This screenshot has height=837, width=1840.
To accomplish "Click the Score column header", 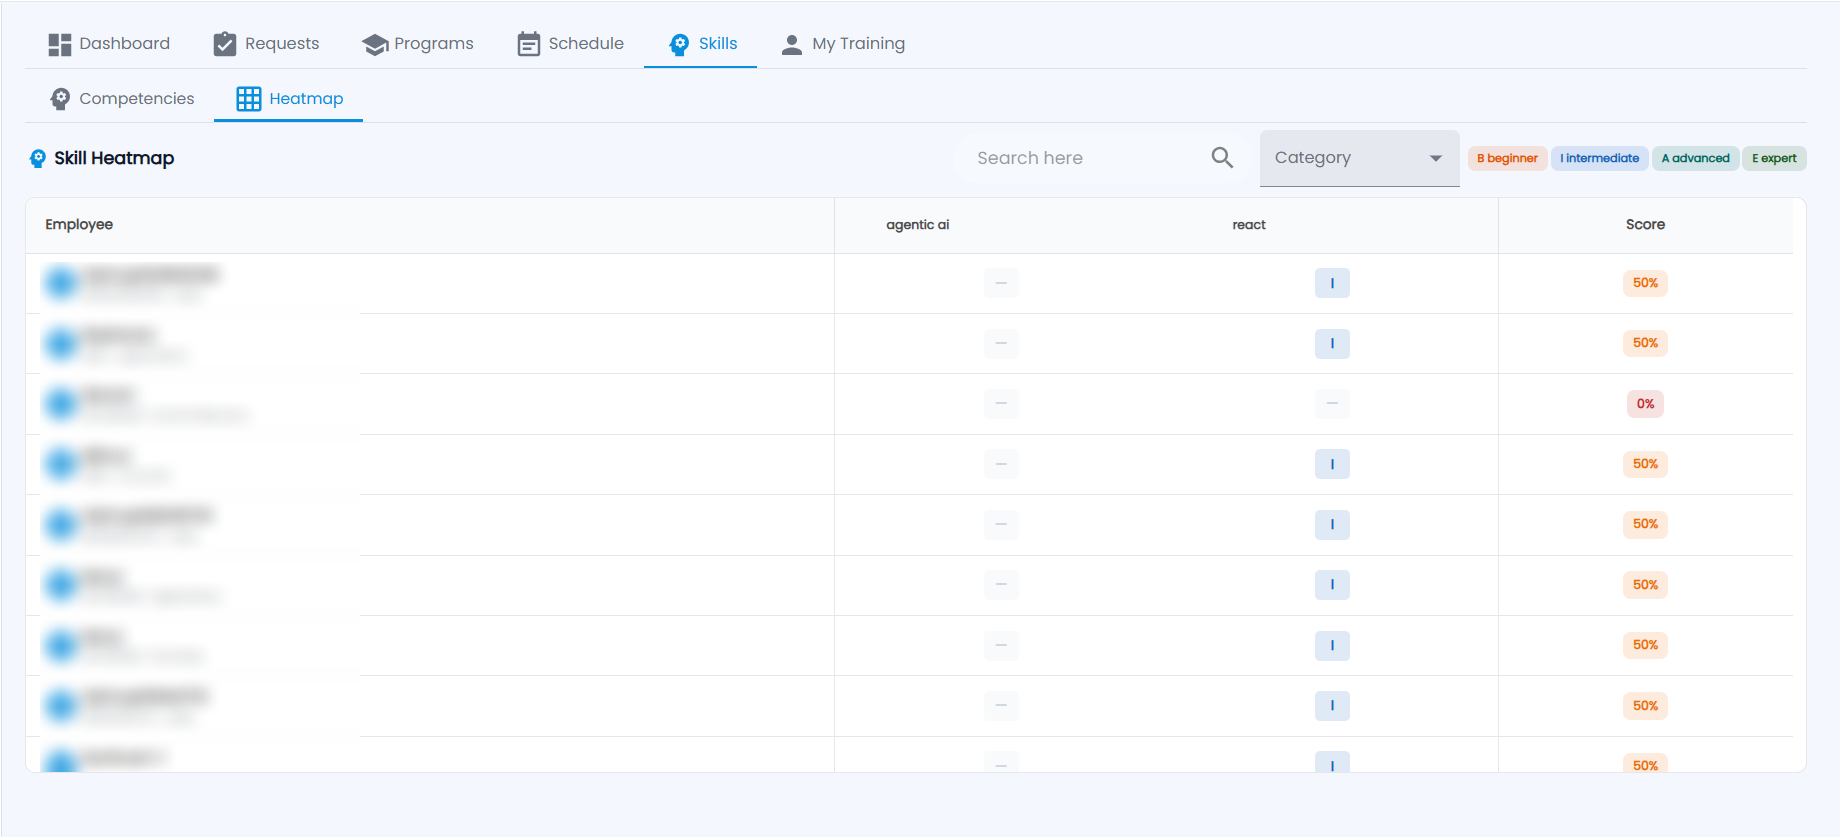I will click(1646, 224).
